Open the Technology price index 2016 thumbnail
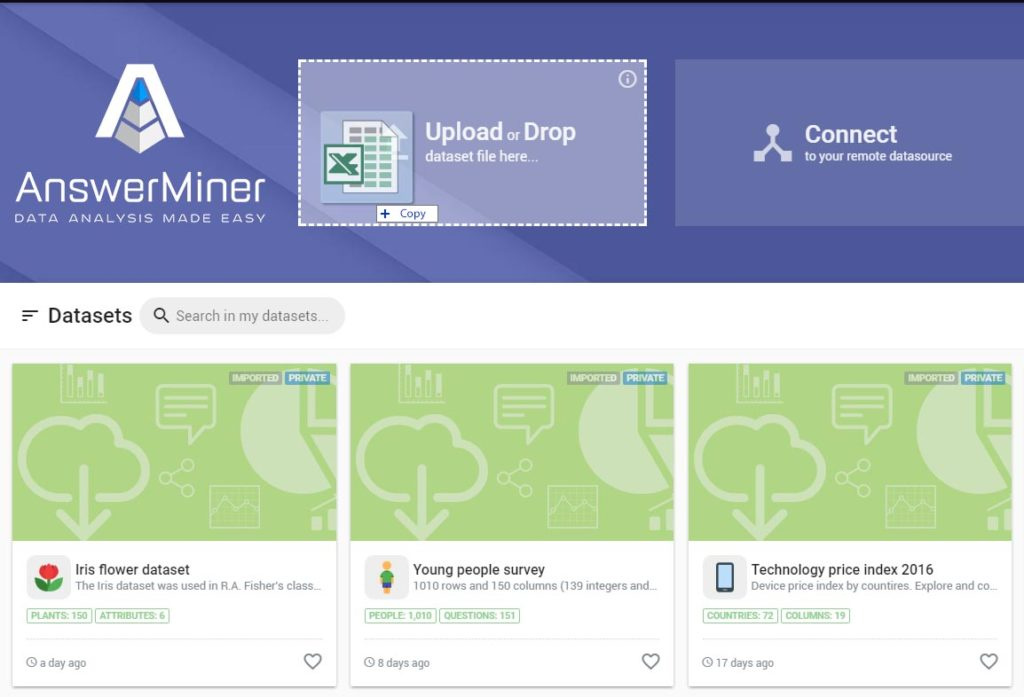This screenshot has width=1024, height=697. pos(850,452)
